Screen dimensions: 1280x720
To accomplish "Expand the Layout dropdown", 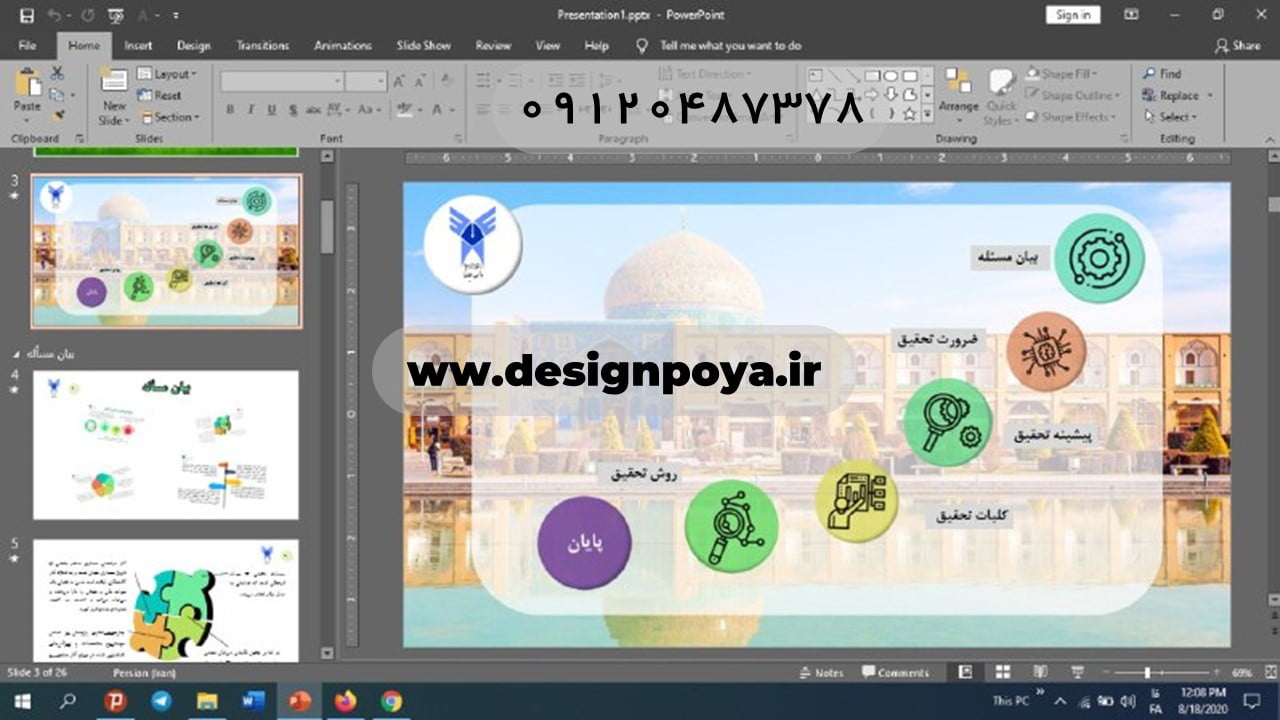I will pyautogui.click(x=168, y=74).
